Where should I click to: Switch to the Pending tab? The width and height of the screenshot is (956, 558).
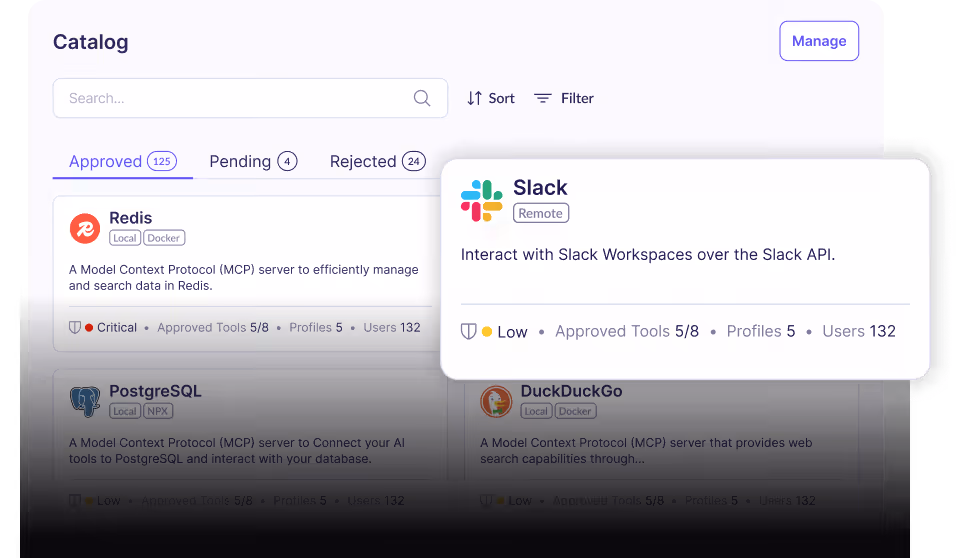(x=253, y=162)
